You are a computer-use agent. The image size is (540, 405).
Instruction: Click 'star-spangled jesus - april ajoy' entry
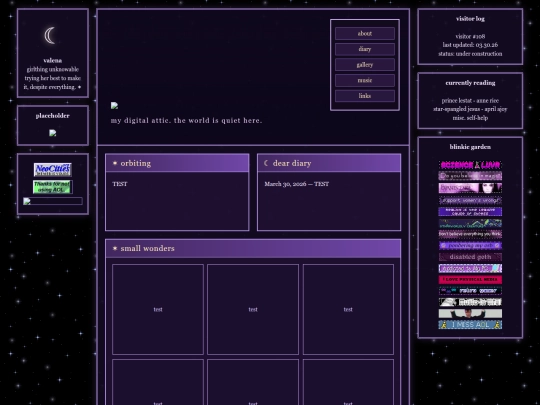[x=470, y=109]
